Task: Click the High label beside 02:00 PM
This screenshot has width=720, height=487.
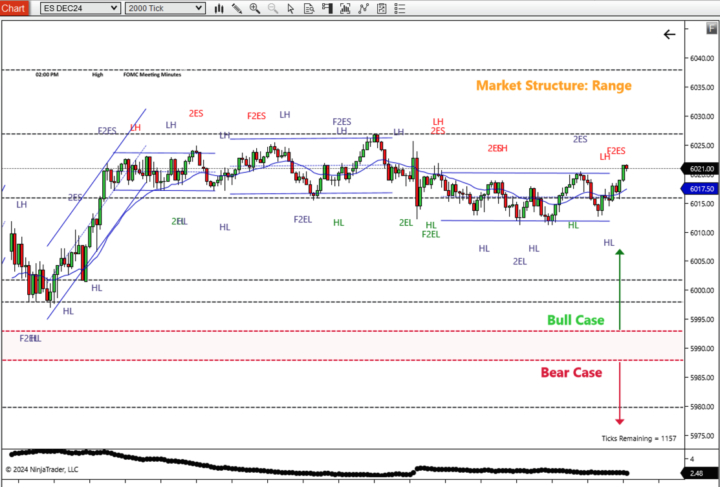Action: tap(97, 74)
